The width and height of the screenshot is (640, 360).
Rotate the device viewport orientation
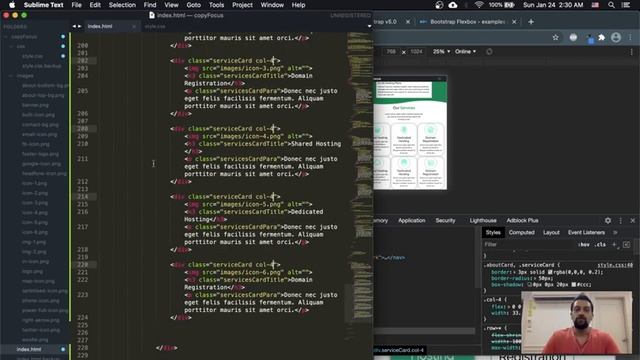pyautogui.click(x=489, y=52)
